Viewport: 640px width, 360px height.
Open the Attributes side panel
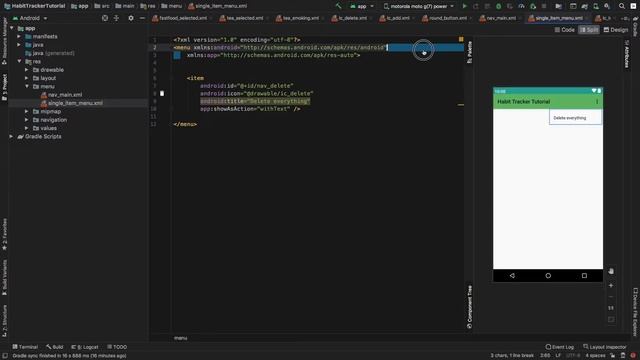tap(627, 54)
